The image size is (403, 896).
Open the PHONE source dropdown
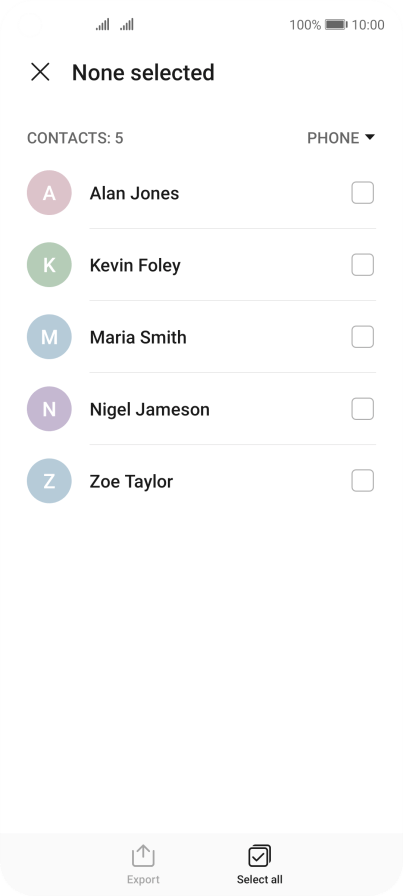pos(341,138)
